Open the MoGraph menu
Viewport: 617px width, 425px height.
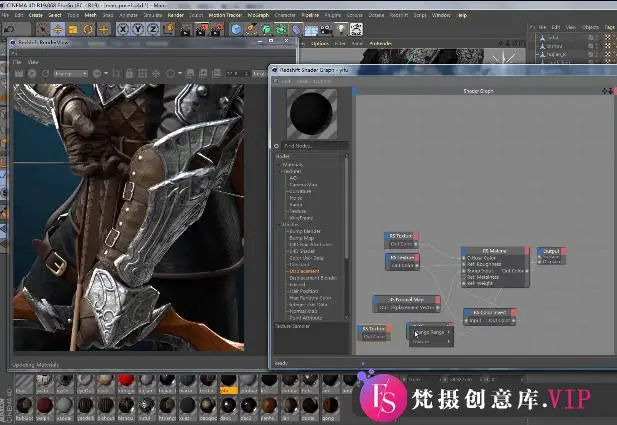(258, 15)
